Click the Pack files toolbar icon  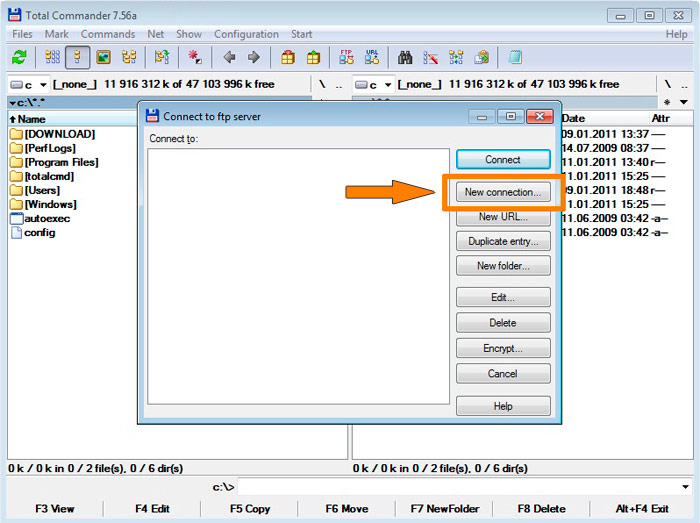(x=288, y=58)
